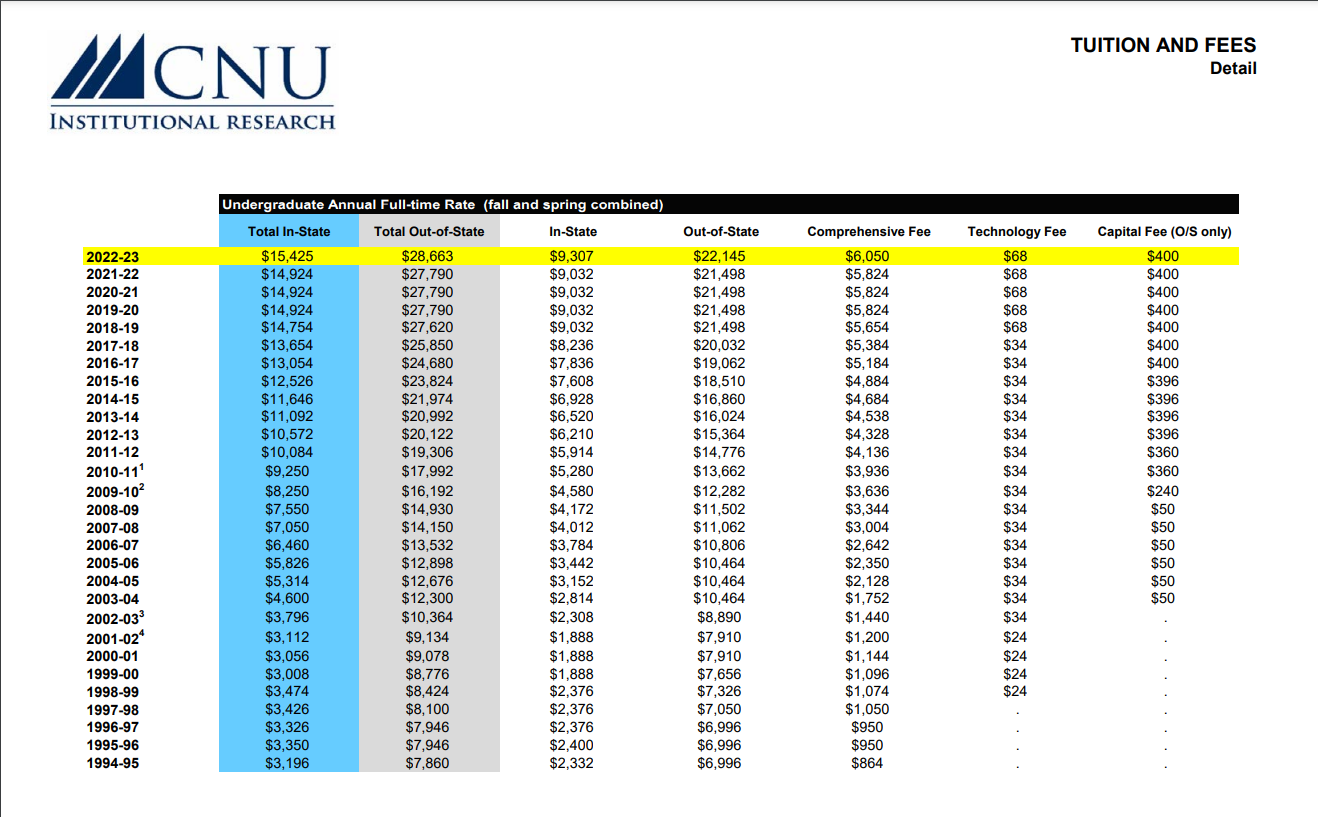The image size is (1318, 817).
Task: Click the $24,680 total out-of-state cell
Action: [427, 363]
